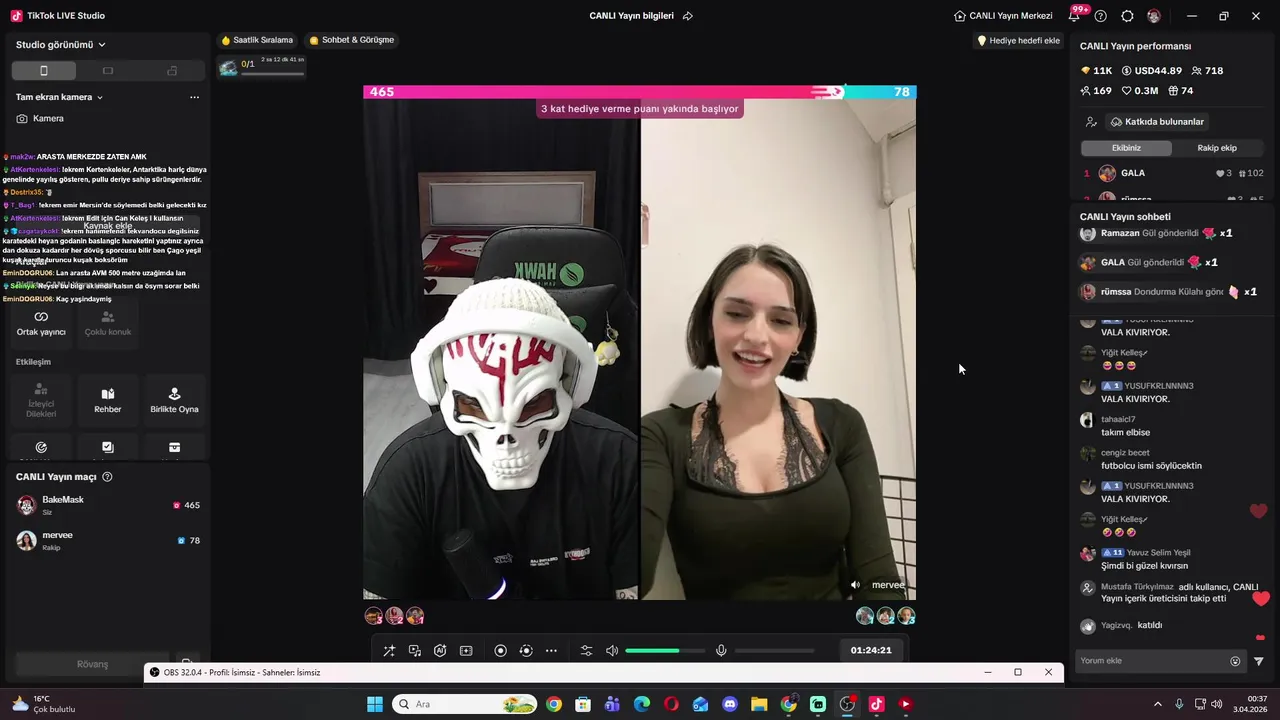The height and width of the screenshot is (720, 1280).
Task: Start recording with the record button
Action: (x=501, y=651)
